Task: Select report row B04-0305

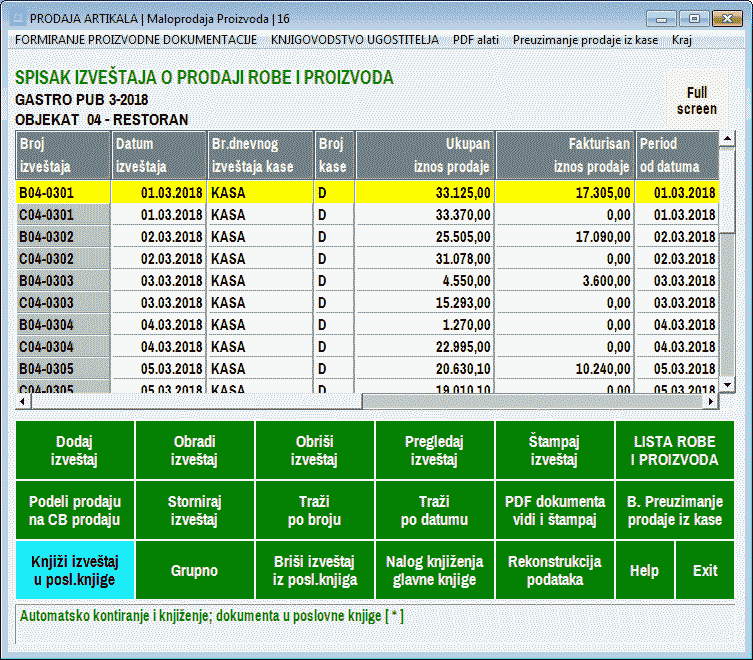Action: [x=367, y=369]
